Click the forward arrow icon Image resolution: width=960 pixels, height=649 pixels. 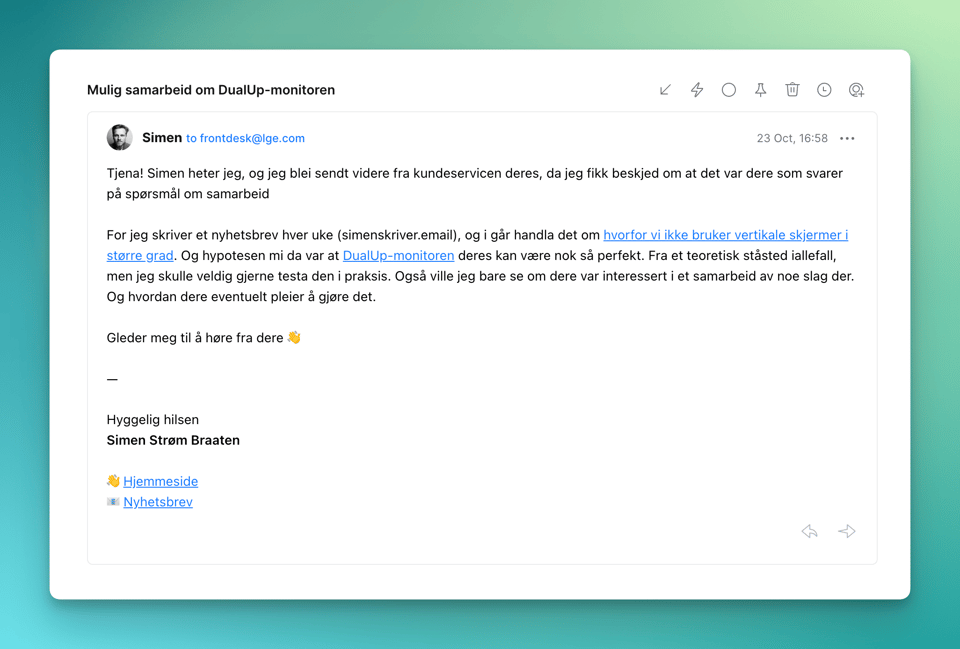pos(847,531)
